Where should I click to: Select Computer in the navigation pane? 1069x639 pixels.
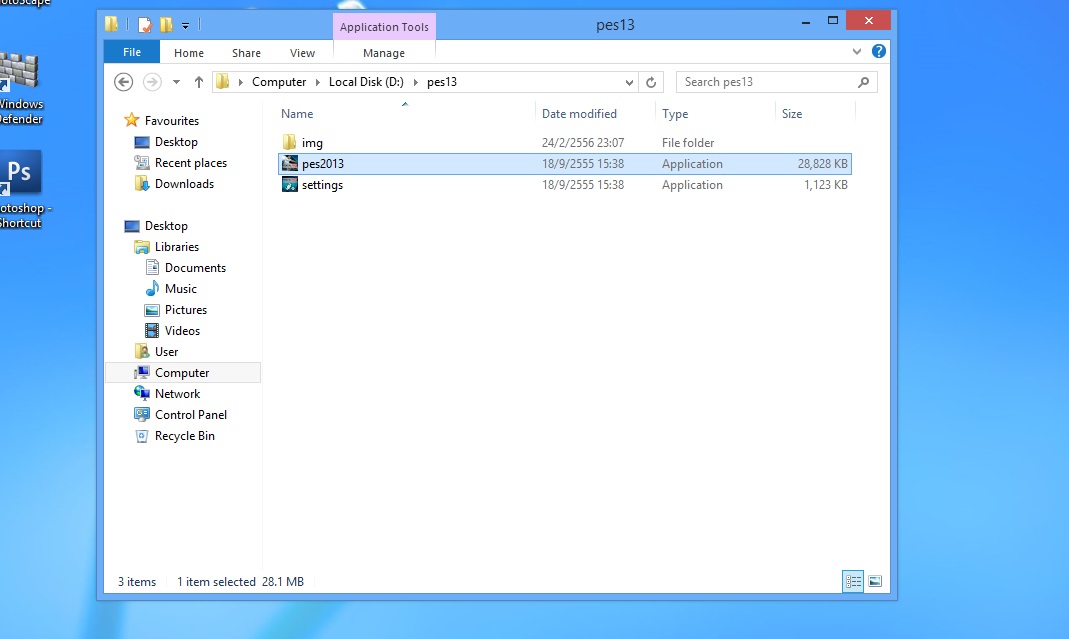click(182, 373)
